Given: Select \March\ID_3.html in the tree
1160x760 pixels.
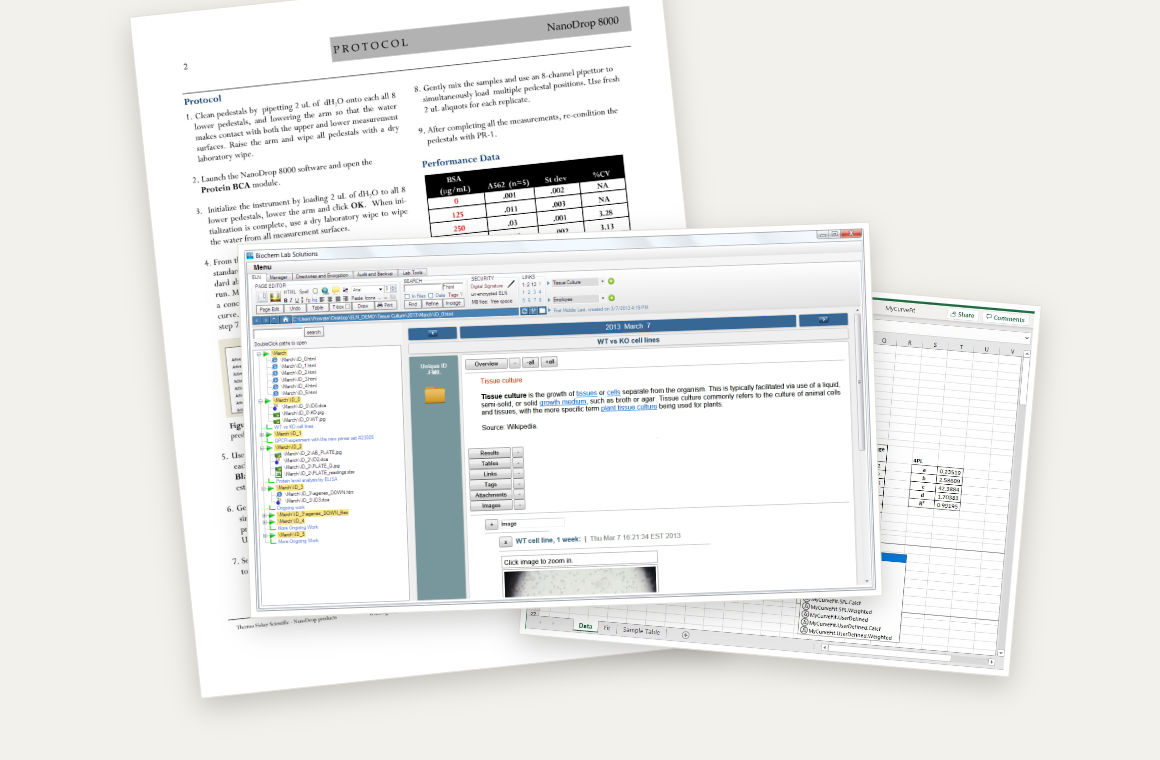Looking at the screenshot, I should click(x=299, y=379).
